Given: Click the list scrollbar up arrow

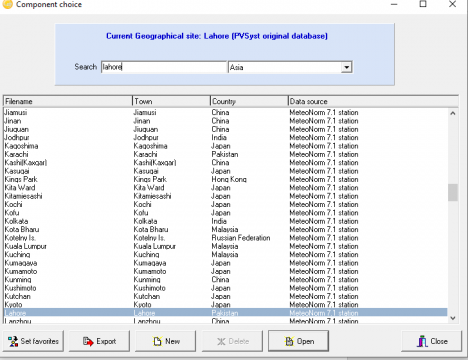Looking at the screenshot, I should click(x=453, y=113).
